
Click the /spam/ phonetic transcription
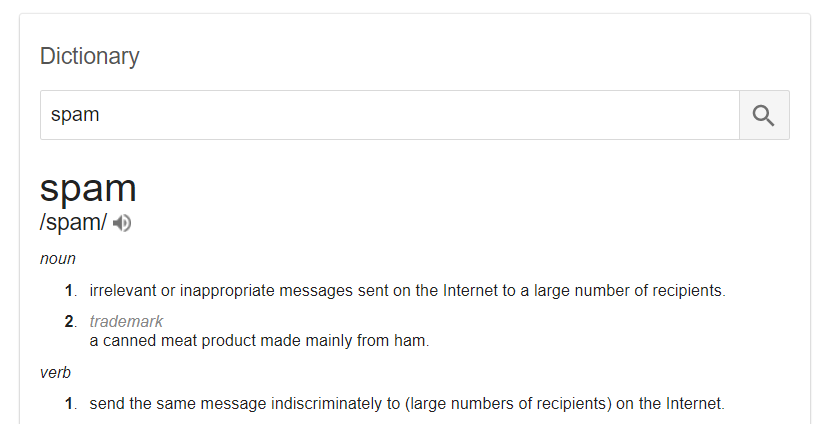pos(73,223)
